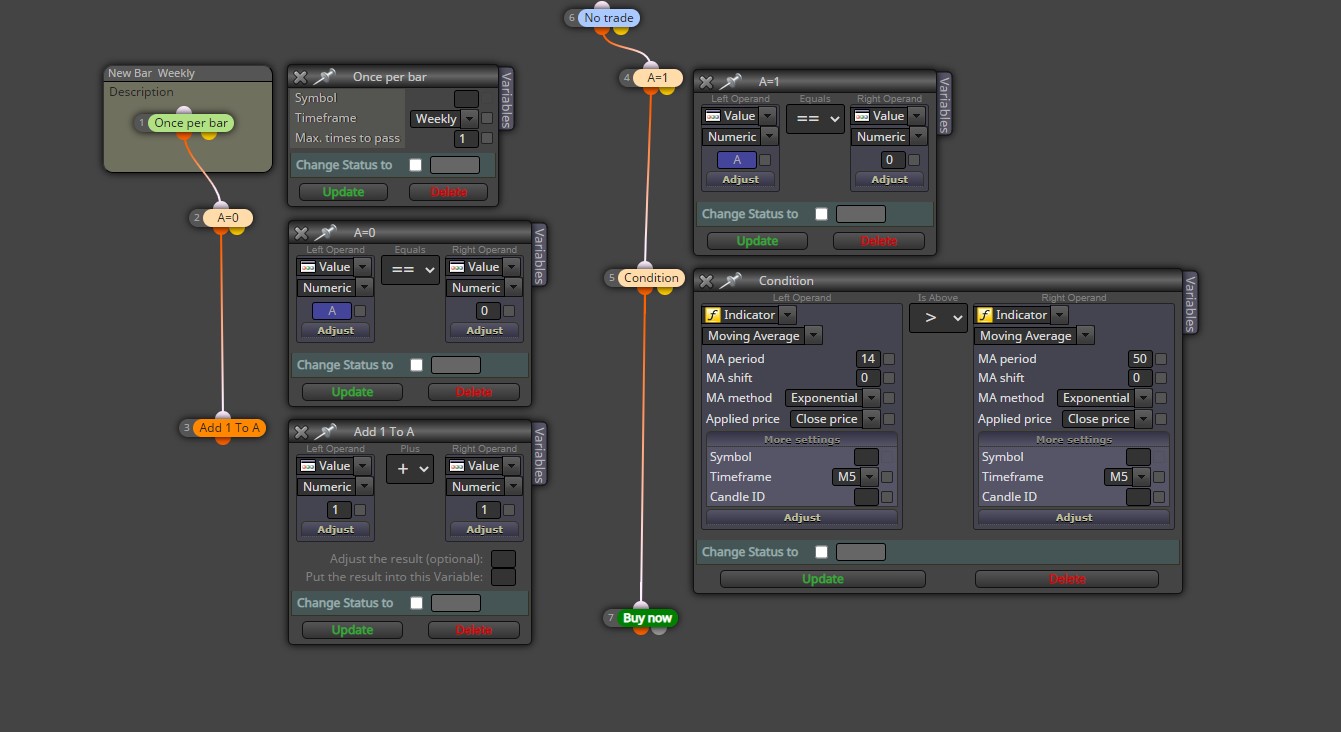Toggle Change Status checkbox in A=0 panel

coord(416,365)
